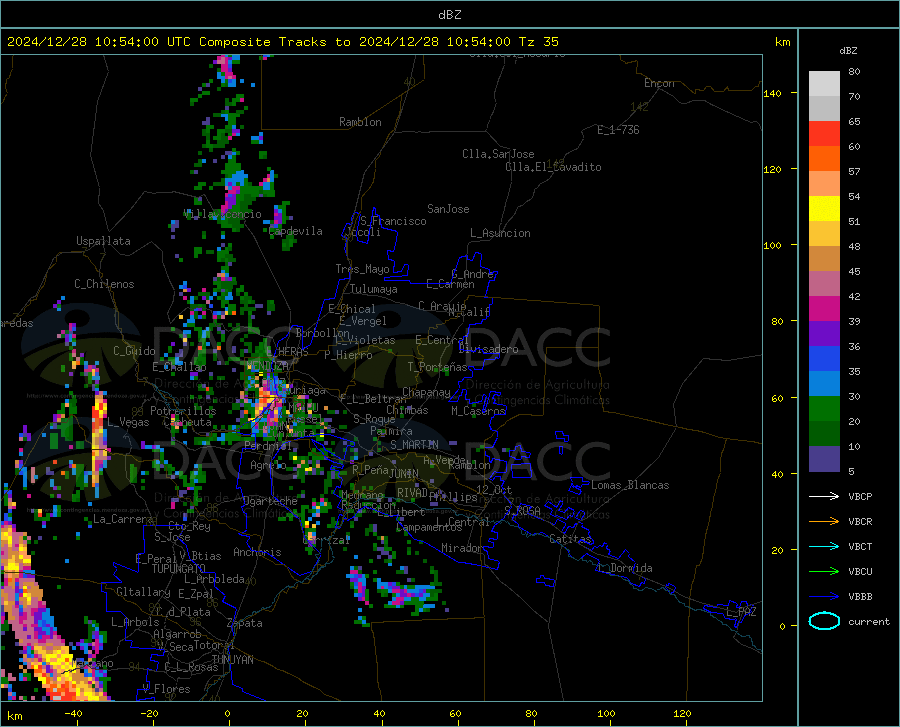This screenshot has width=900, height=727.
Task: Click the Chapanay place label
Action: (426, 392)
